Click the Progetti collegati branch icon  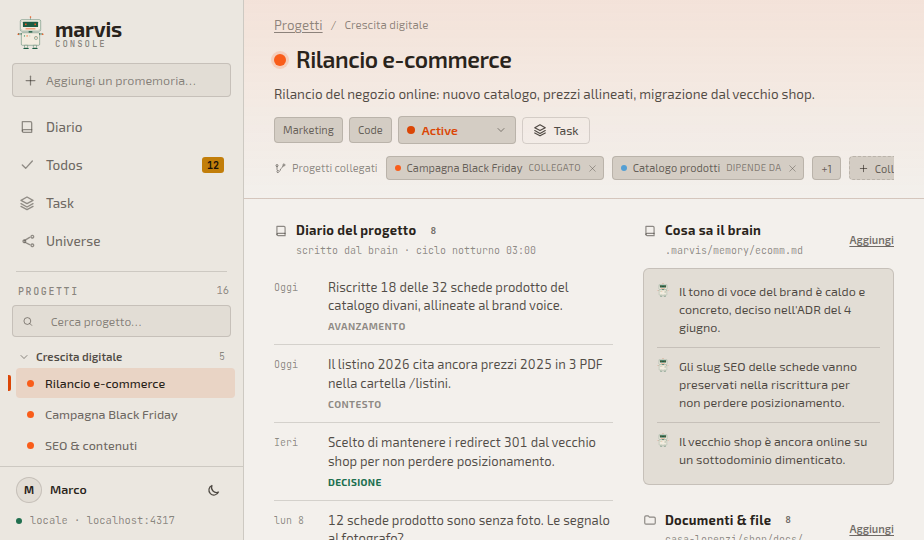(280, 169)
